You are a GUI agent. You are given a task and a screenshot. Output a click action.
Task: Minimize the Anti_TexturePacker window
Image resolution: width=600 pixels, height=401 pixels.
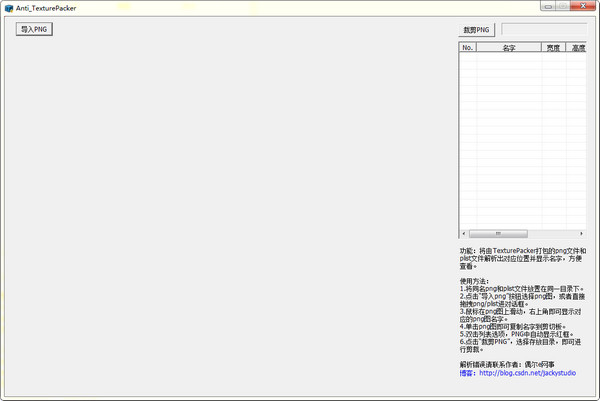click(548, 6)
